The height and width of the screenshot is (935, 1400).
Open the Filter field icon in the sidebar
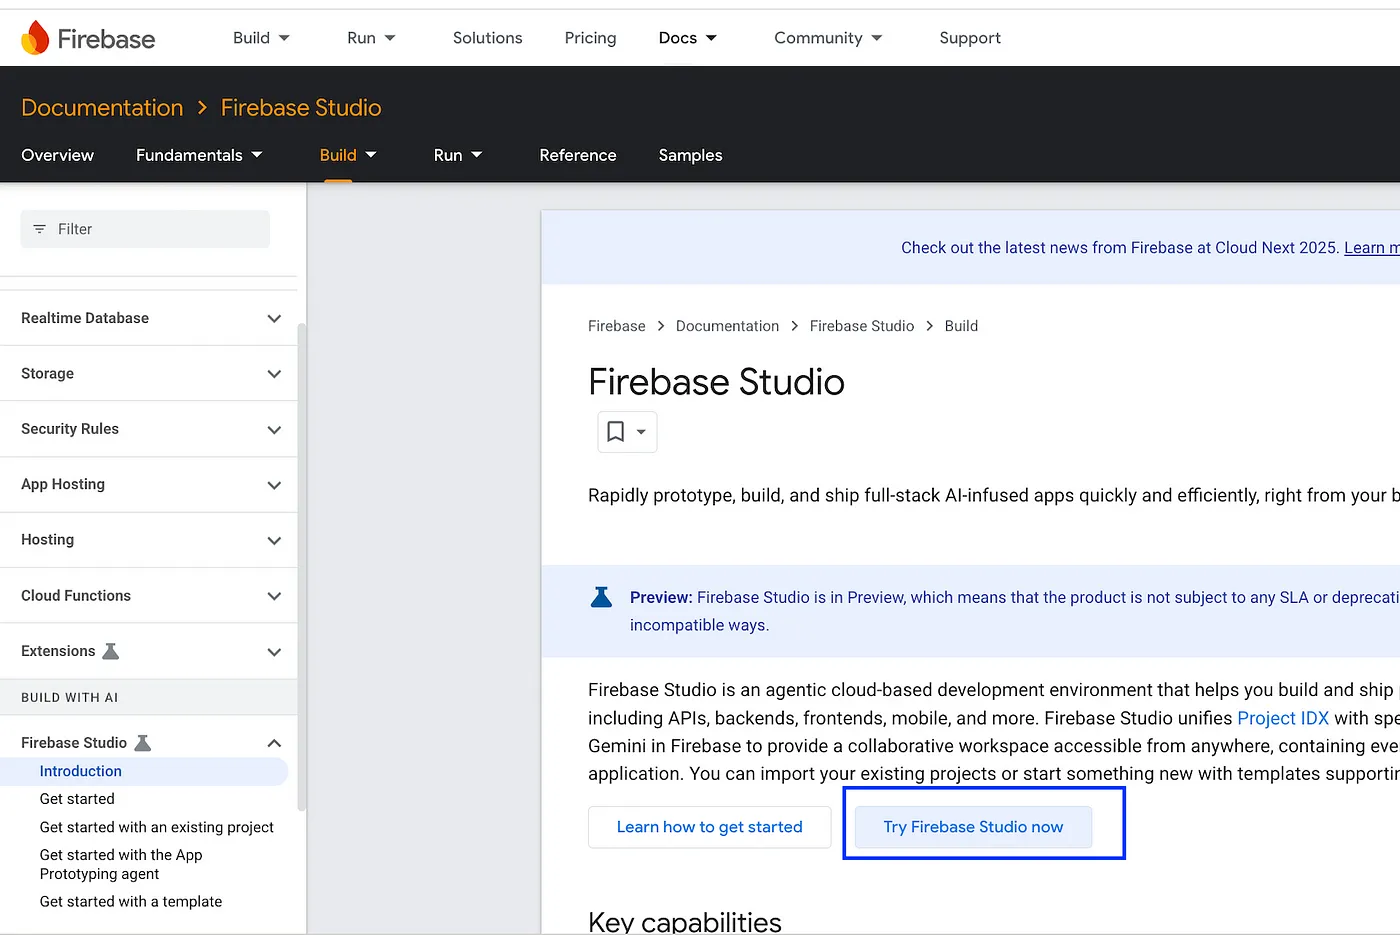(39, 228)
